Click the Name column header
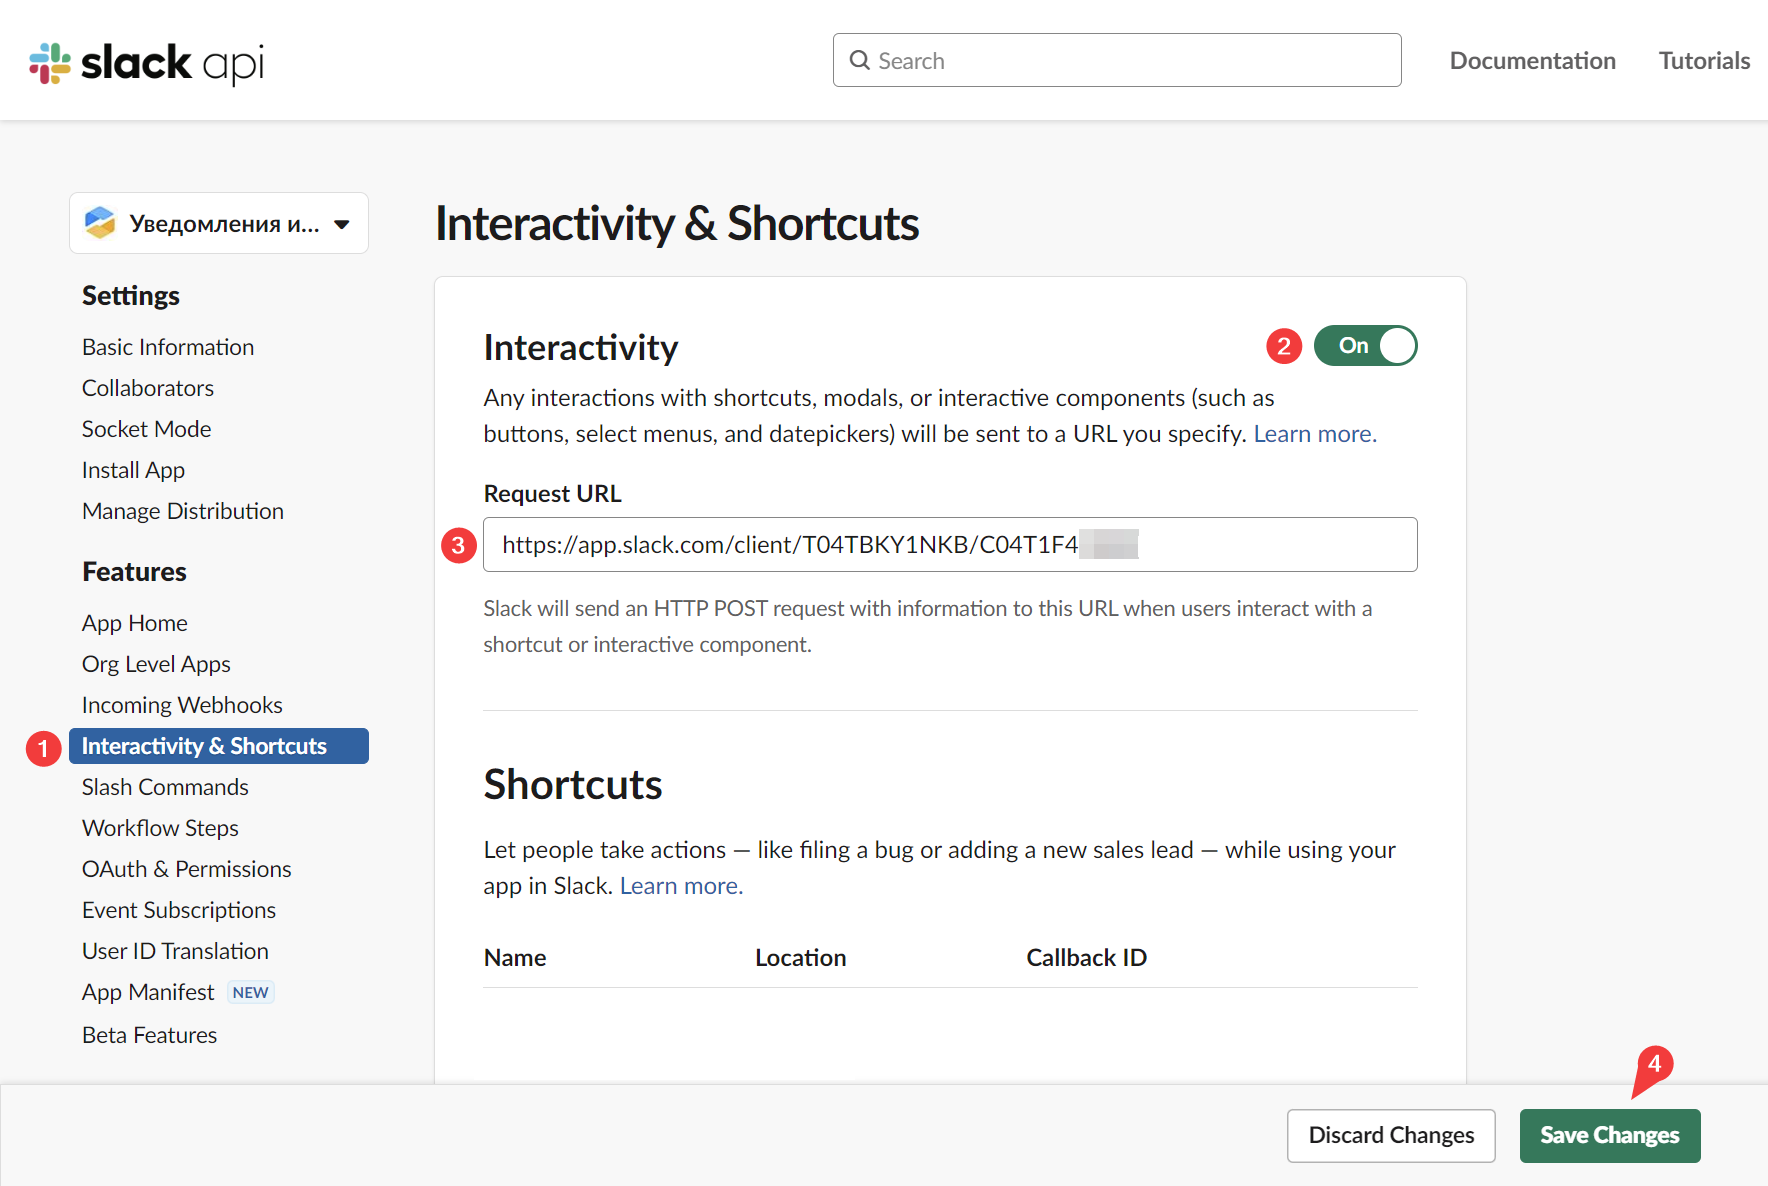1768x1186 pixels. click(515, 958)
